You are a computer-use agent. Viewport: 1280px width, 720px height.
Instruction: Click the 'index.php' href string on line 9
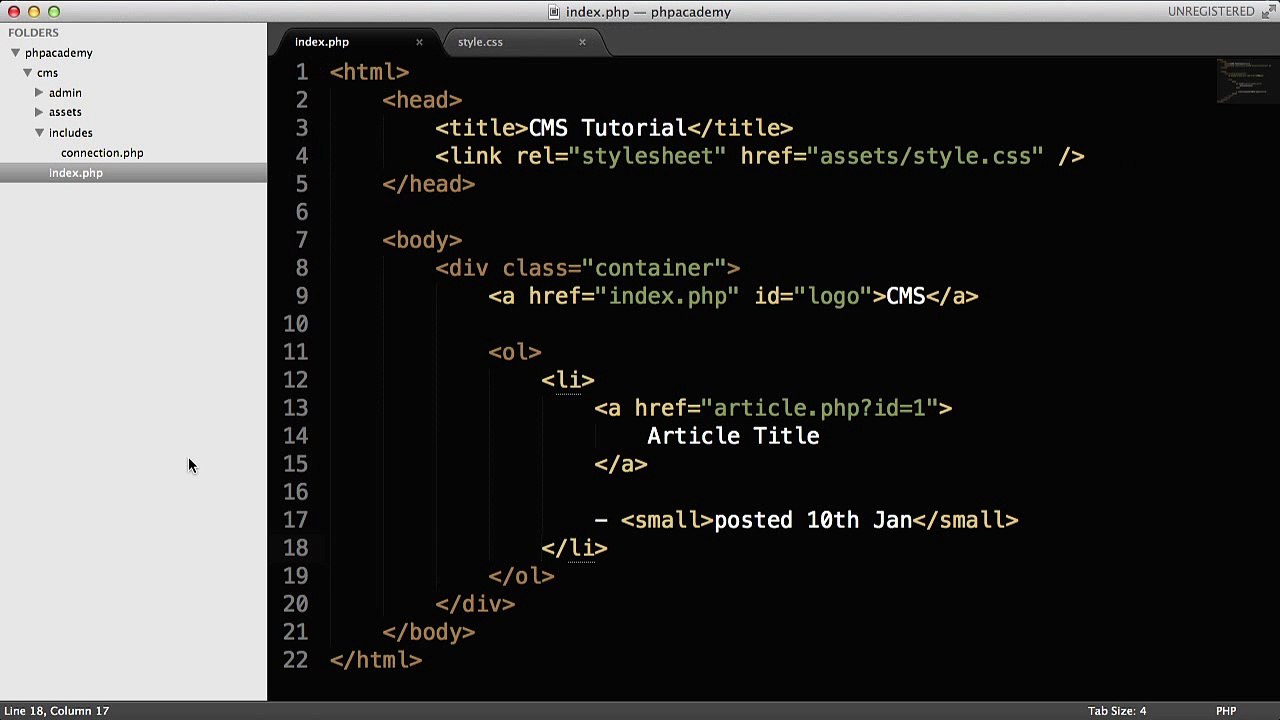pos(667,296)
